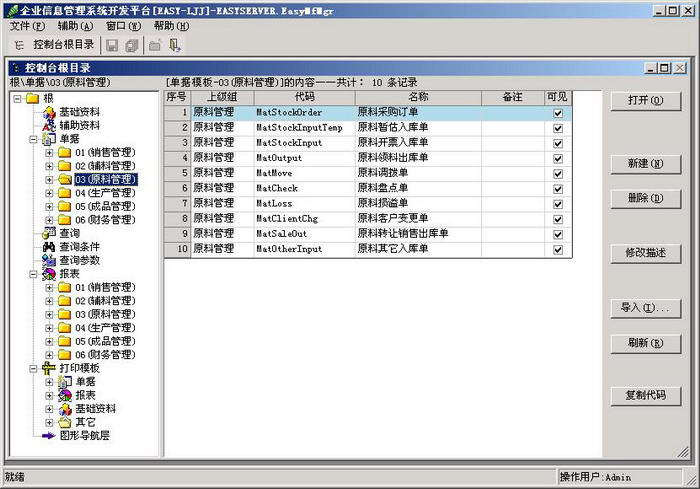
Task: Uncheck 可见 for the MatStockOrder row
Action: tap(558, 113)
